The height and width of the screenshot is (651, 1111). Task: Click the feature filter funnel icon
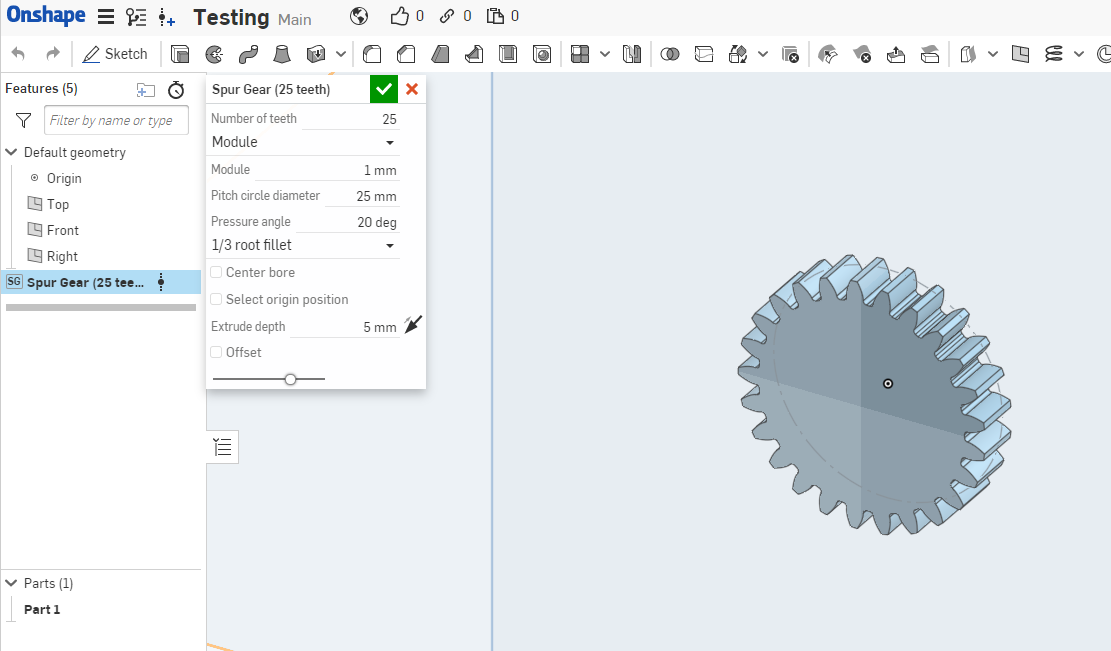23,120
